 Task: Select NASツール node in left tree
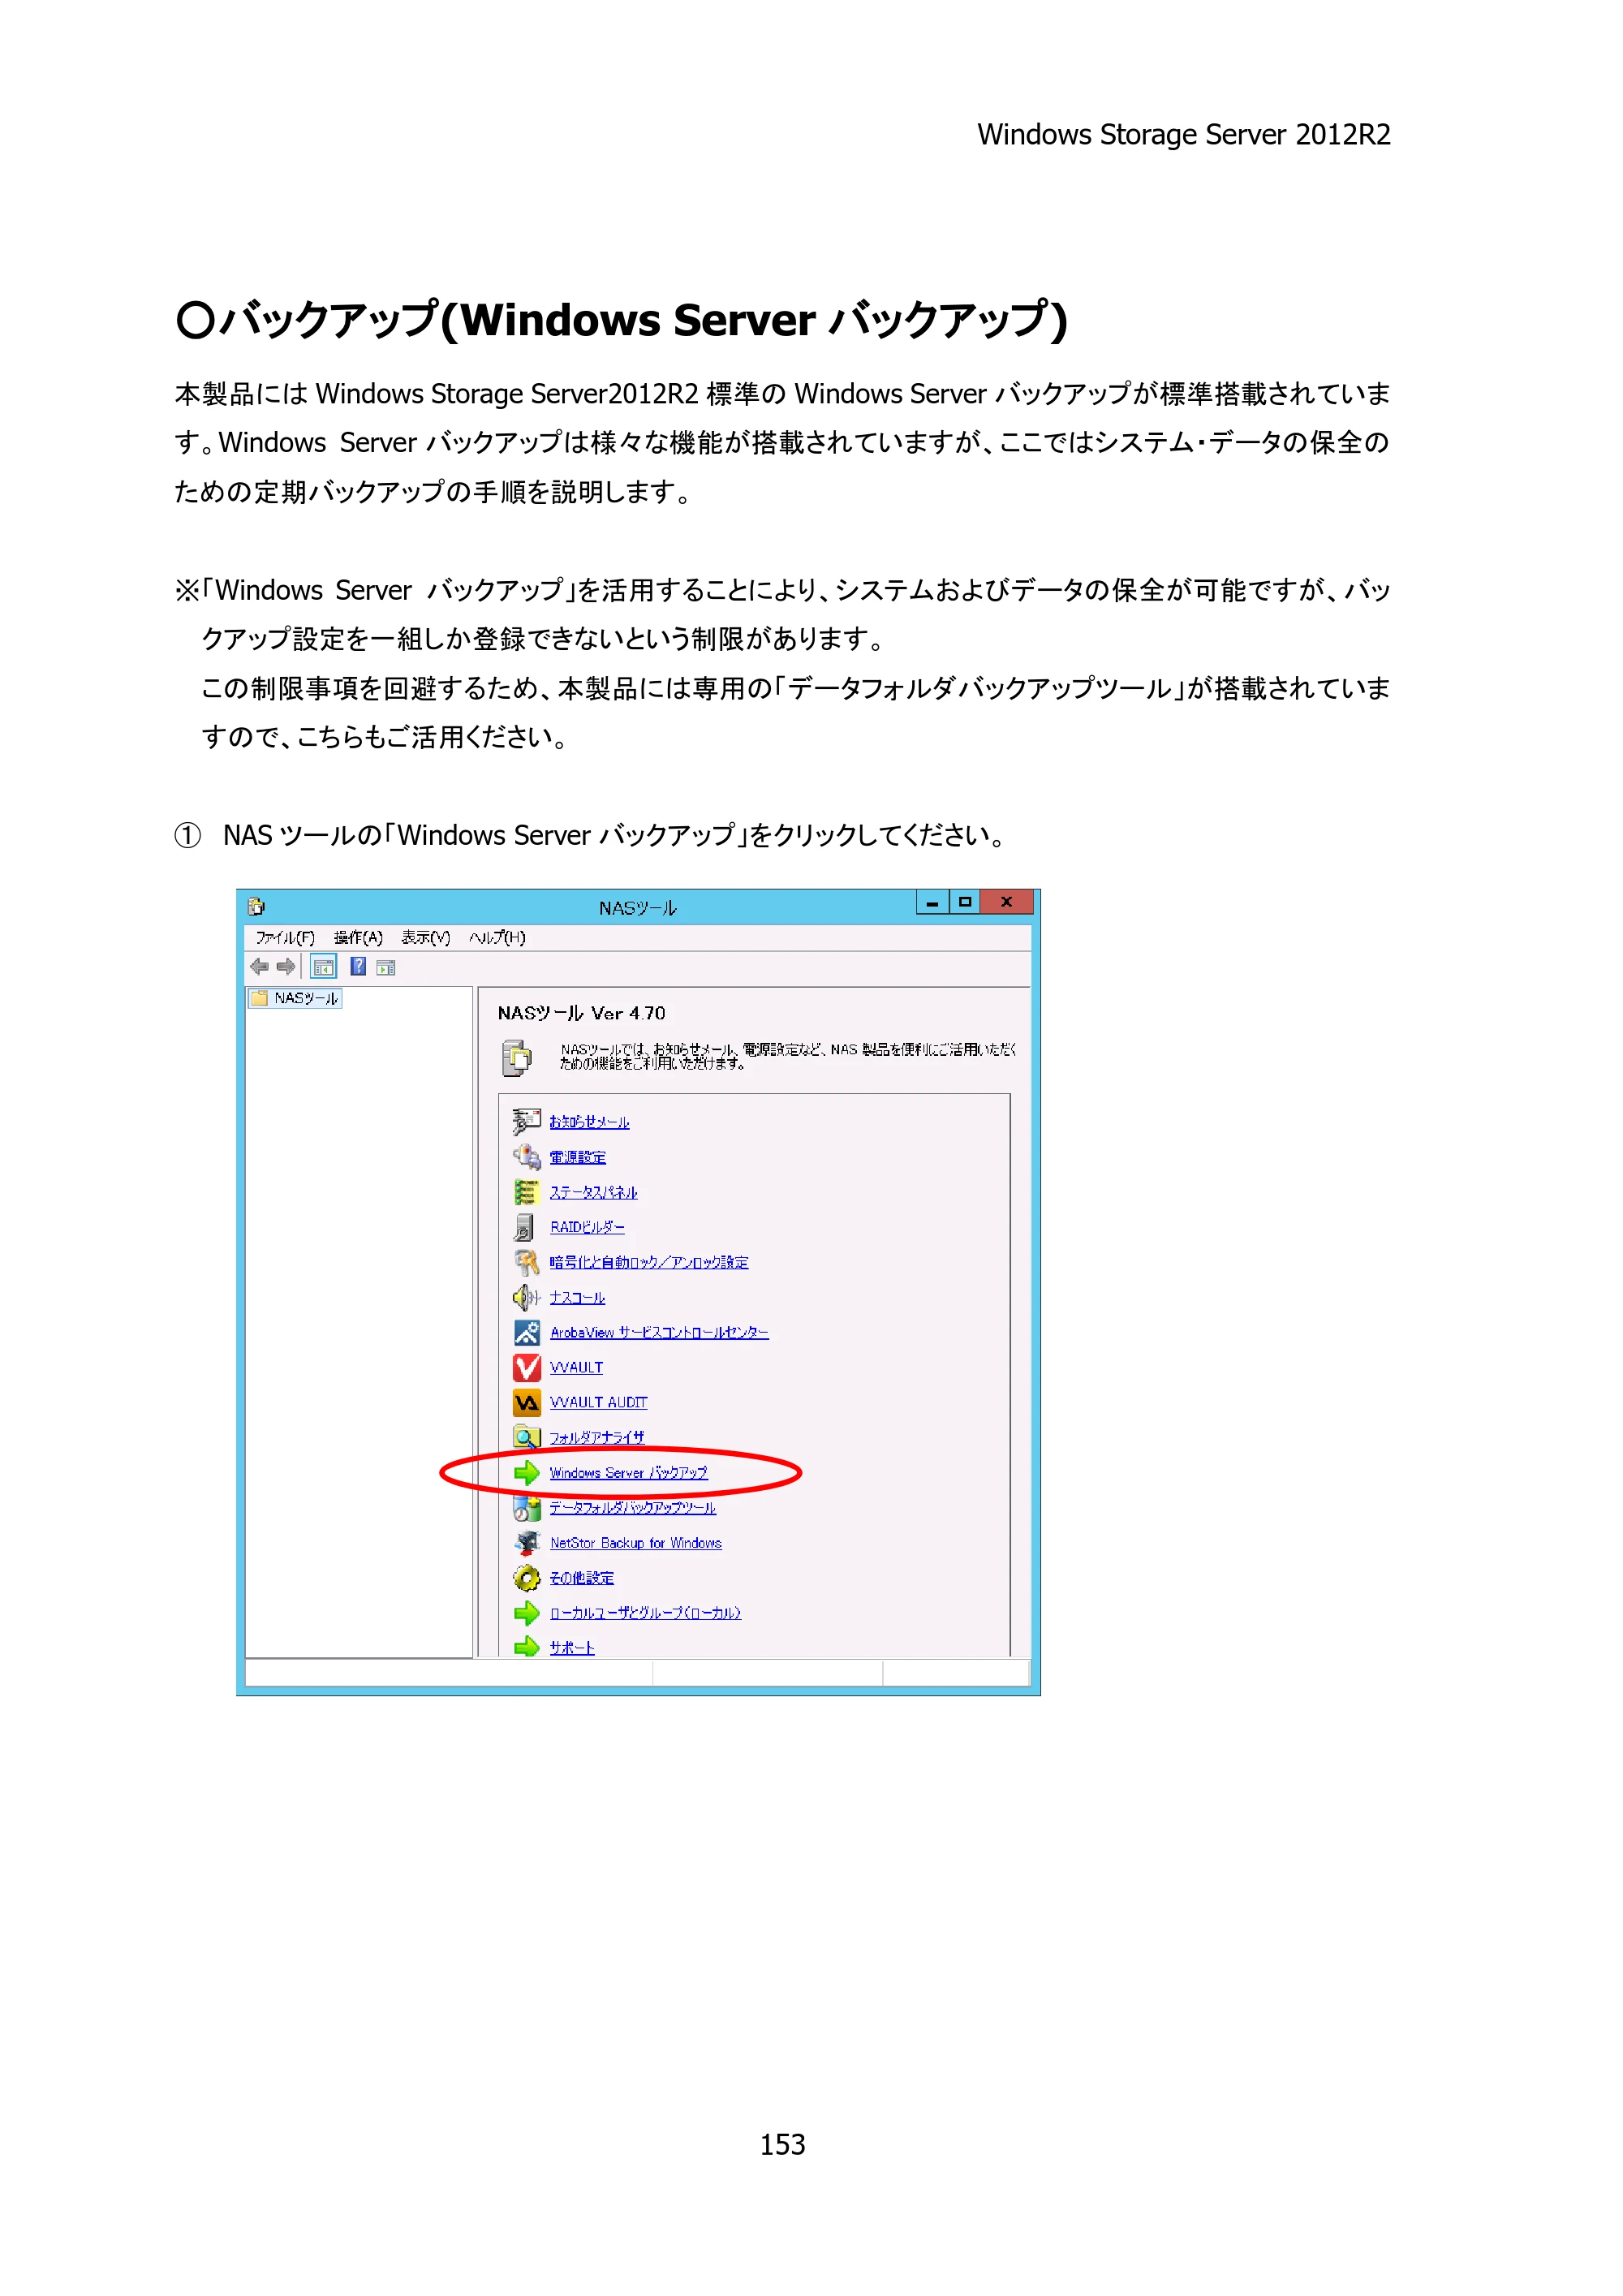[296, 998]
